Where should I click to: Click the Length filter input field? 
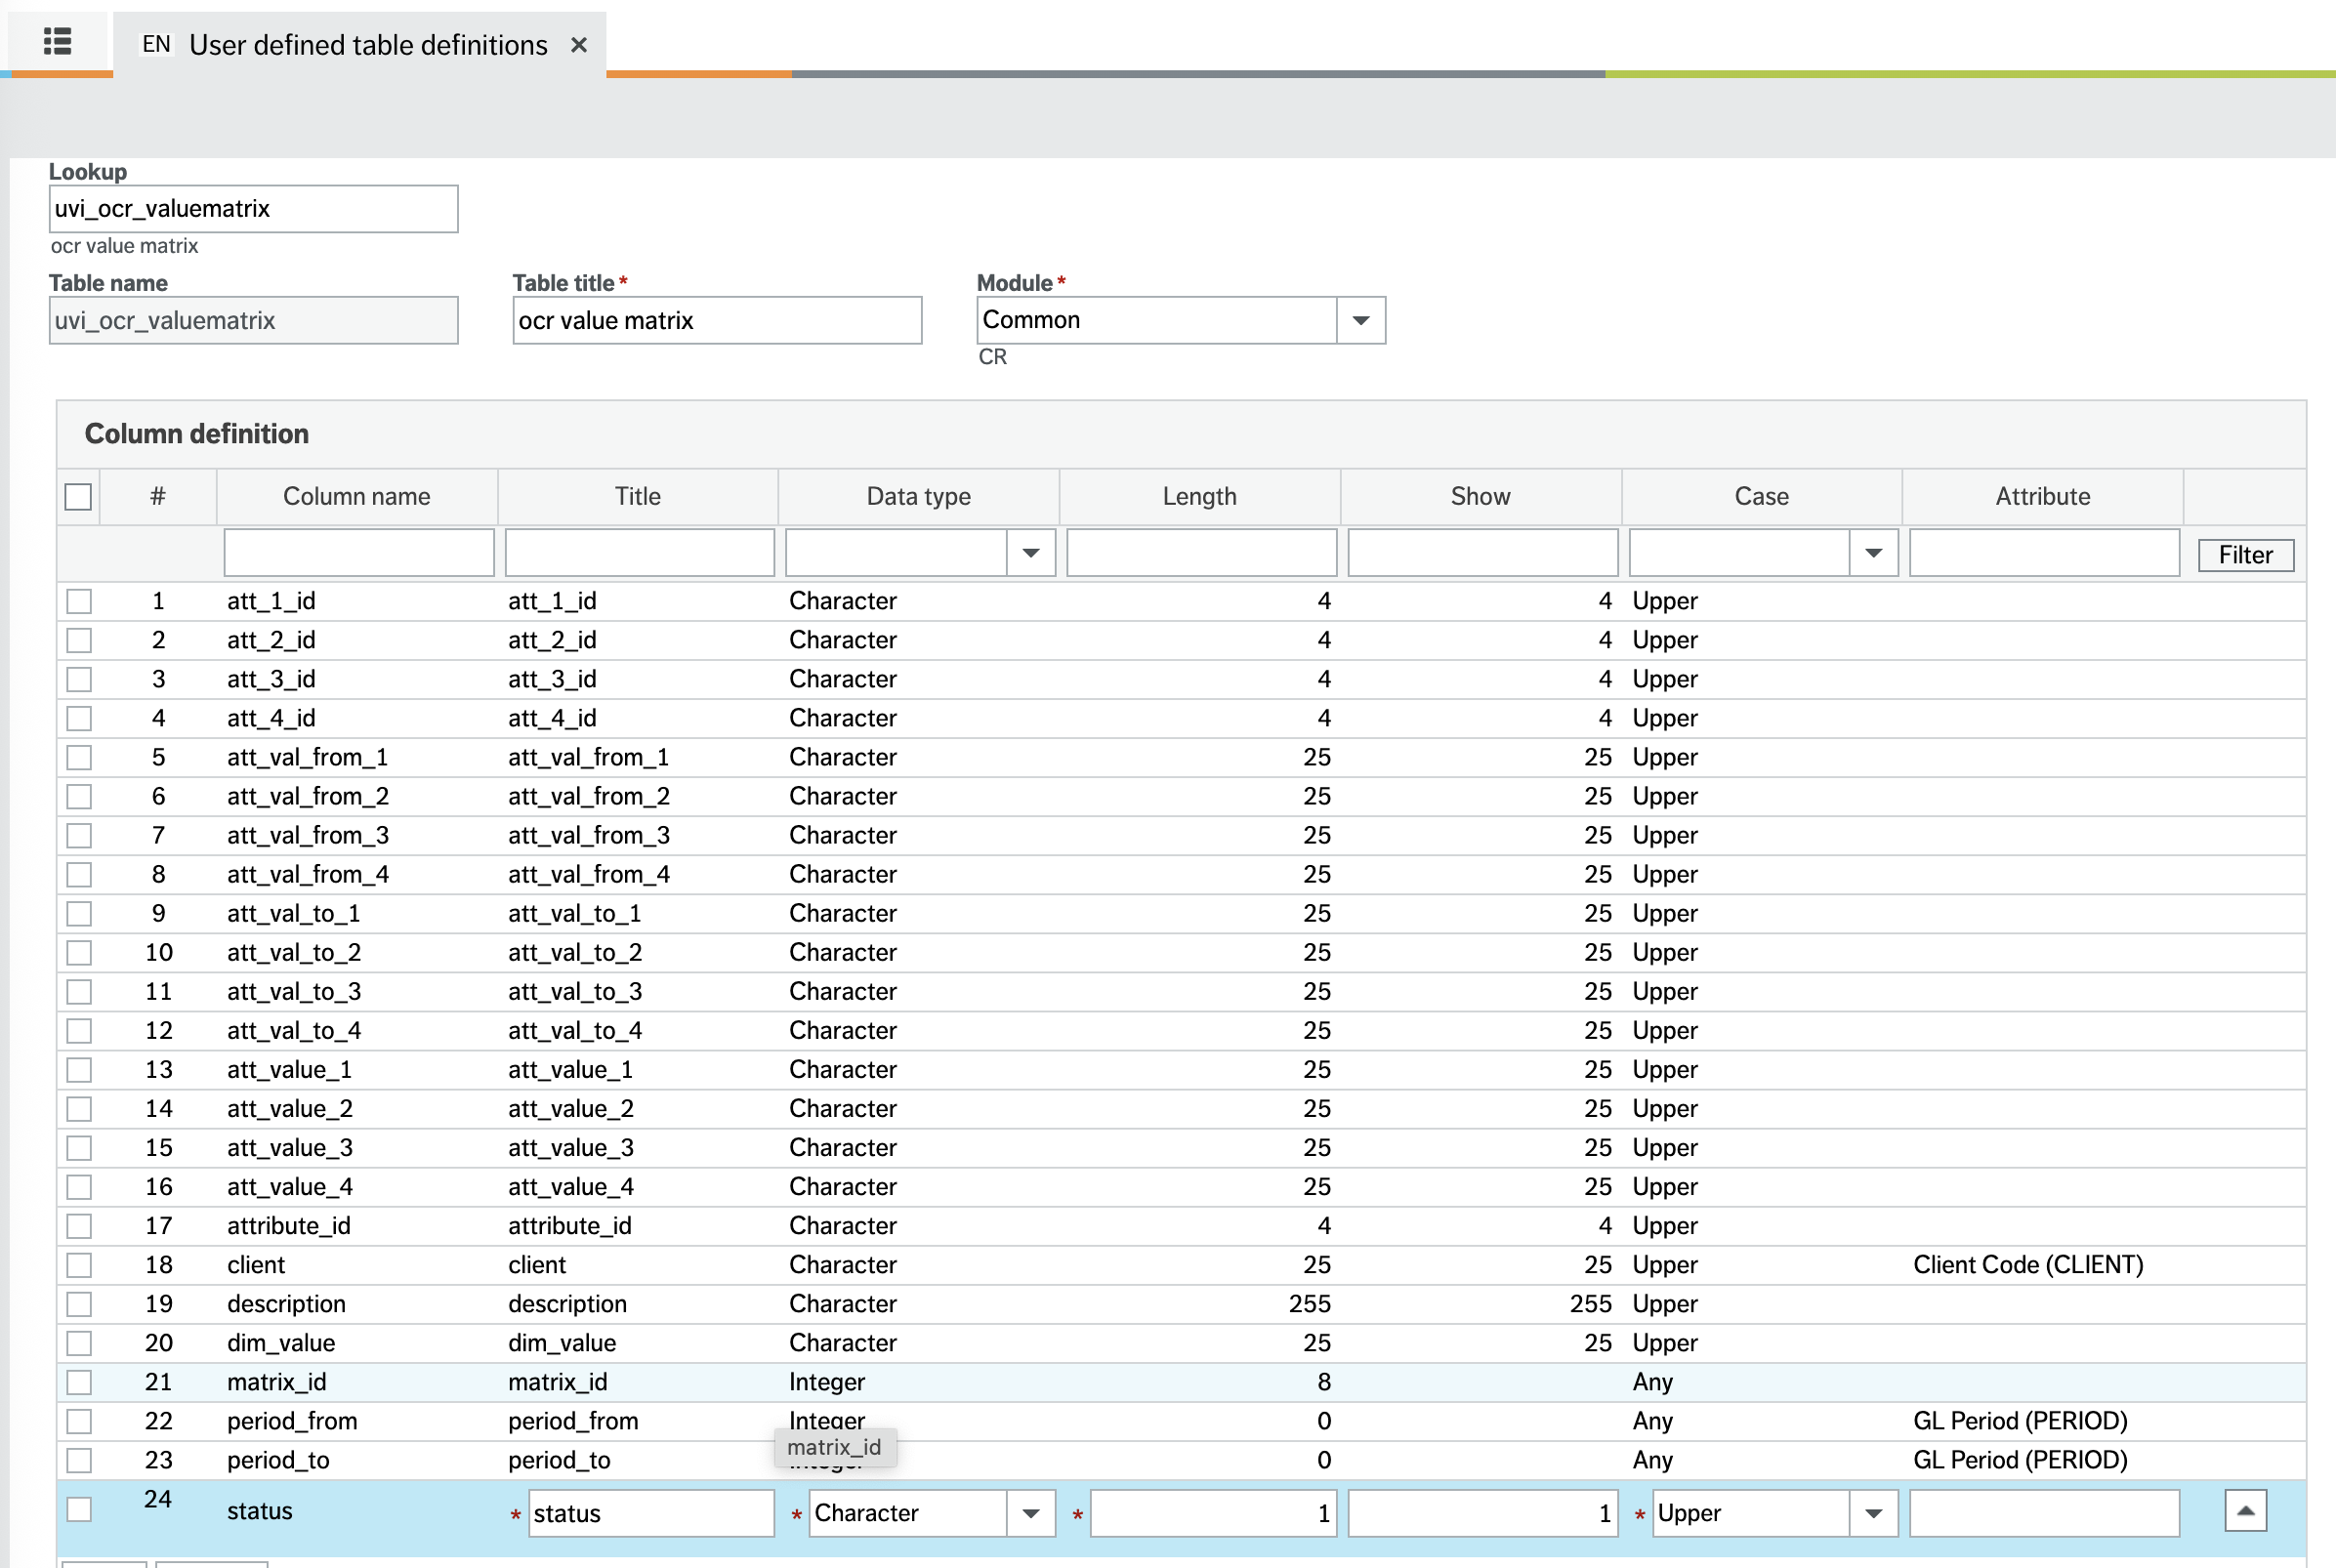coord(1201,552)
